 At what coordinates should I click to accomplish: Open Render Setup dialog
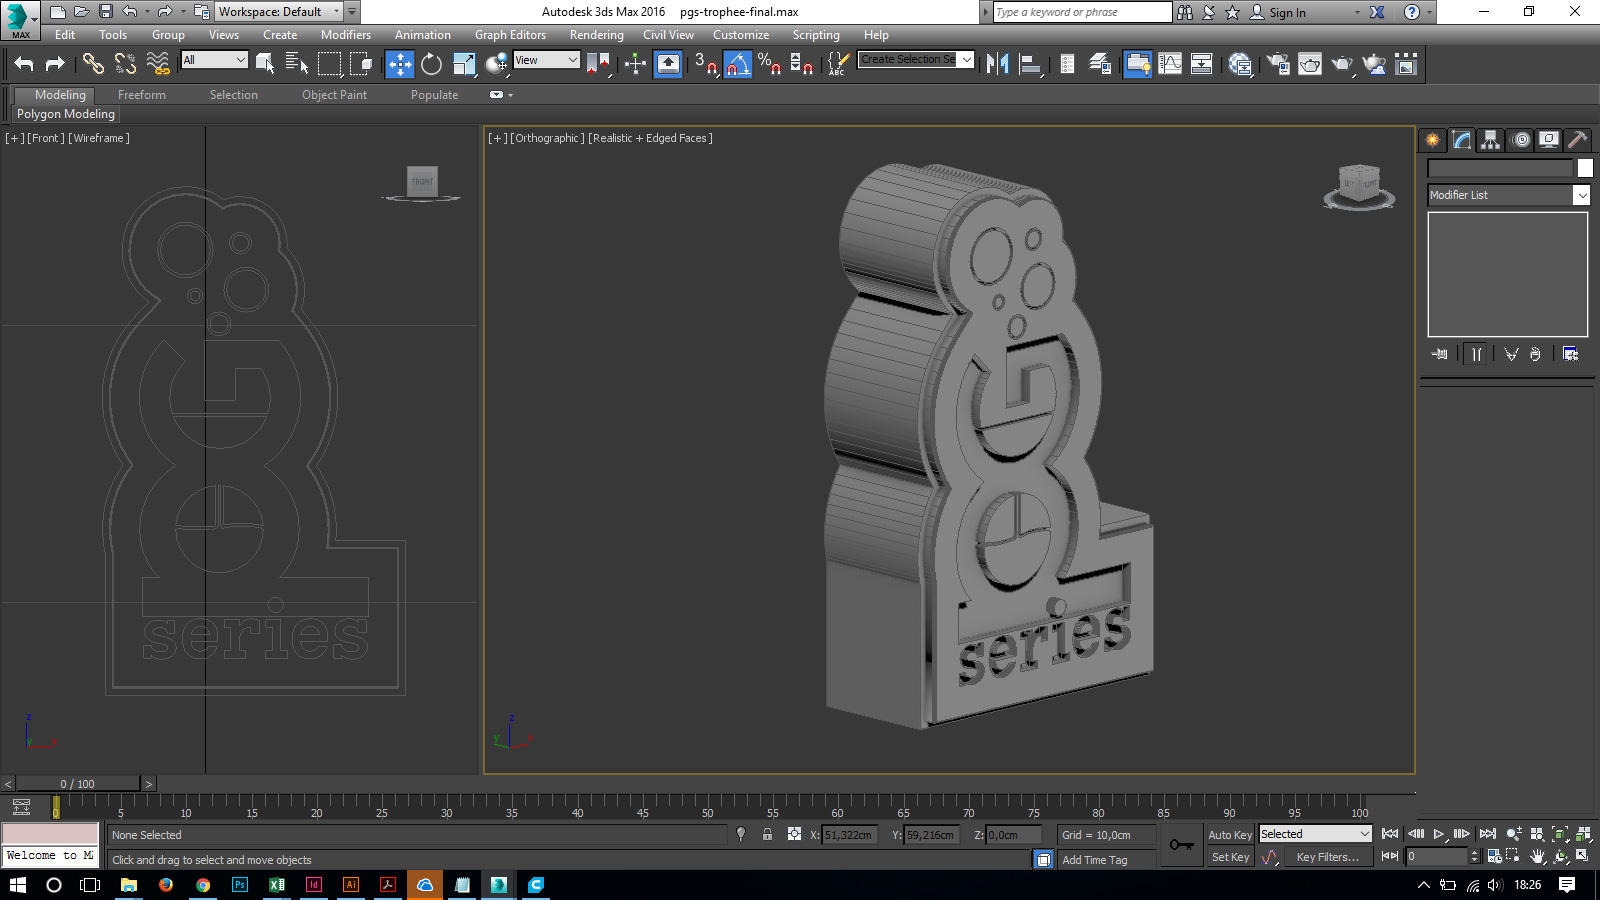coord(1277,64)
